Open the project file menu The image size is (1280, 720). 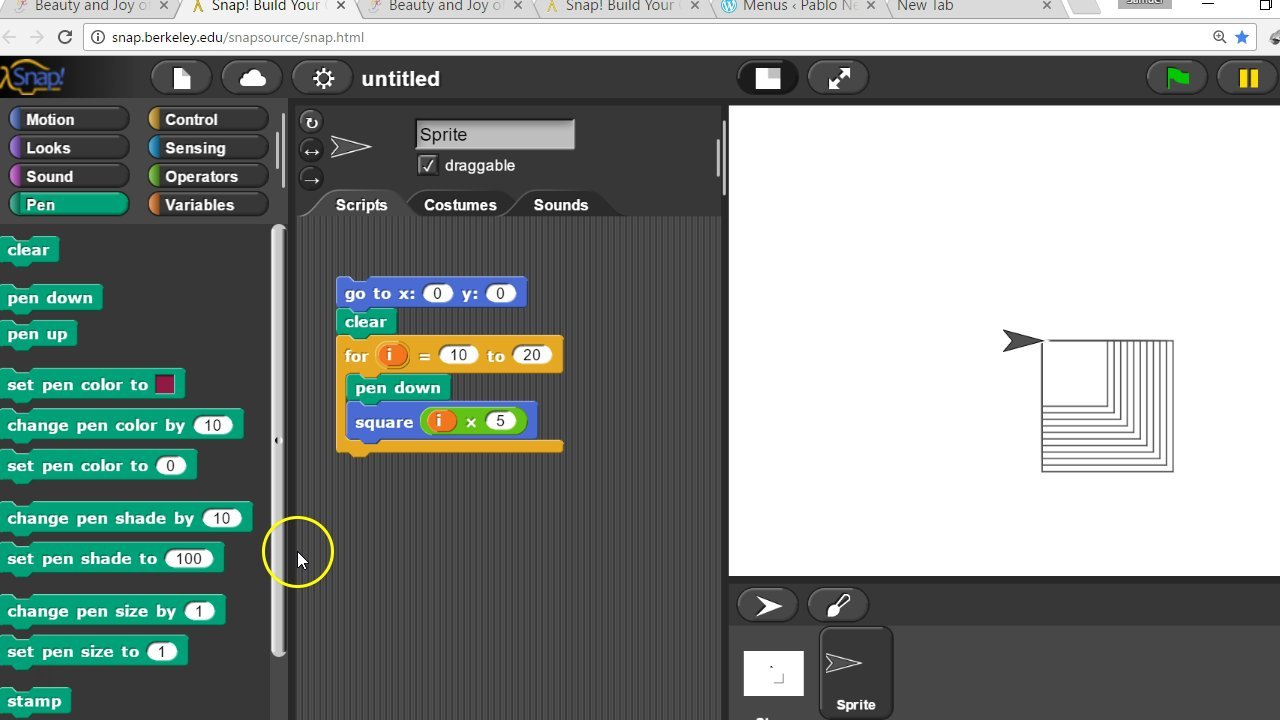[181, 77]
